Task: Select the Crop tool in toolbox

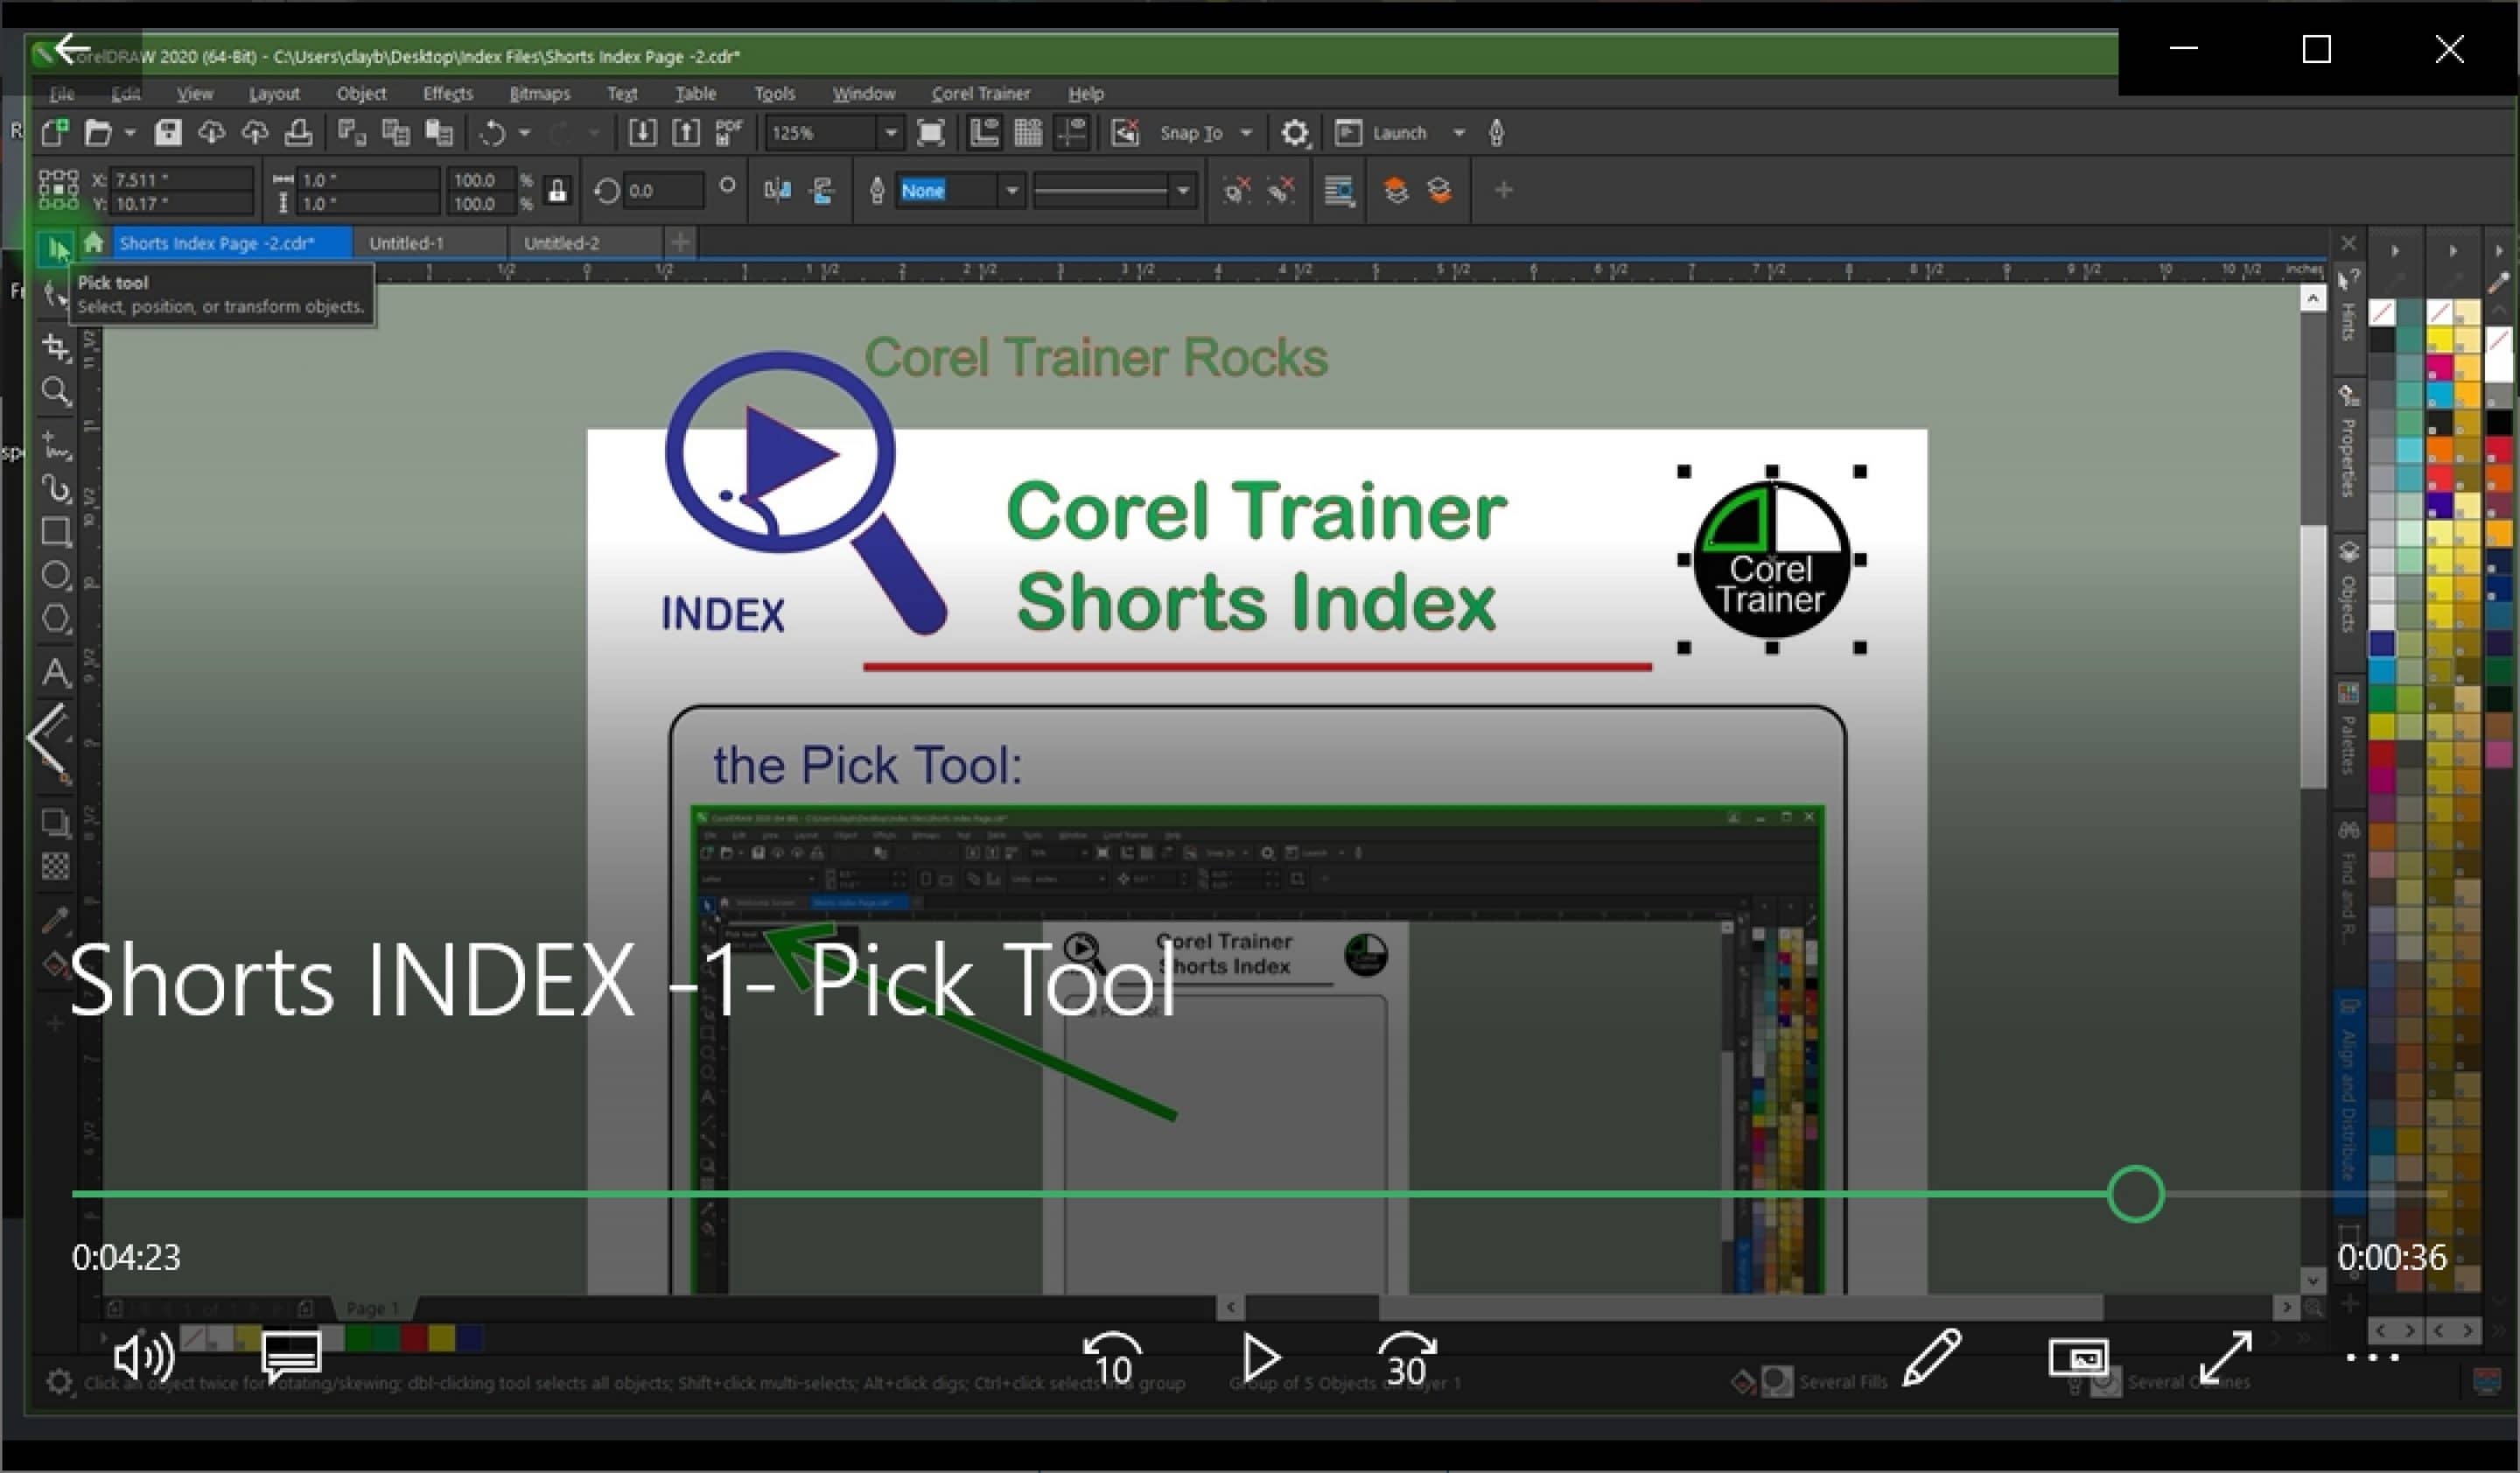Action: 56,347
